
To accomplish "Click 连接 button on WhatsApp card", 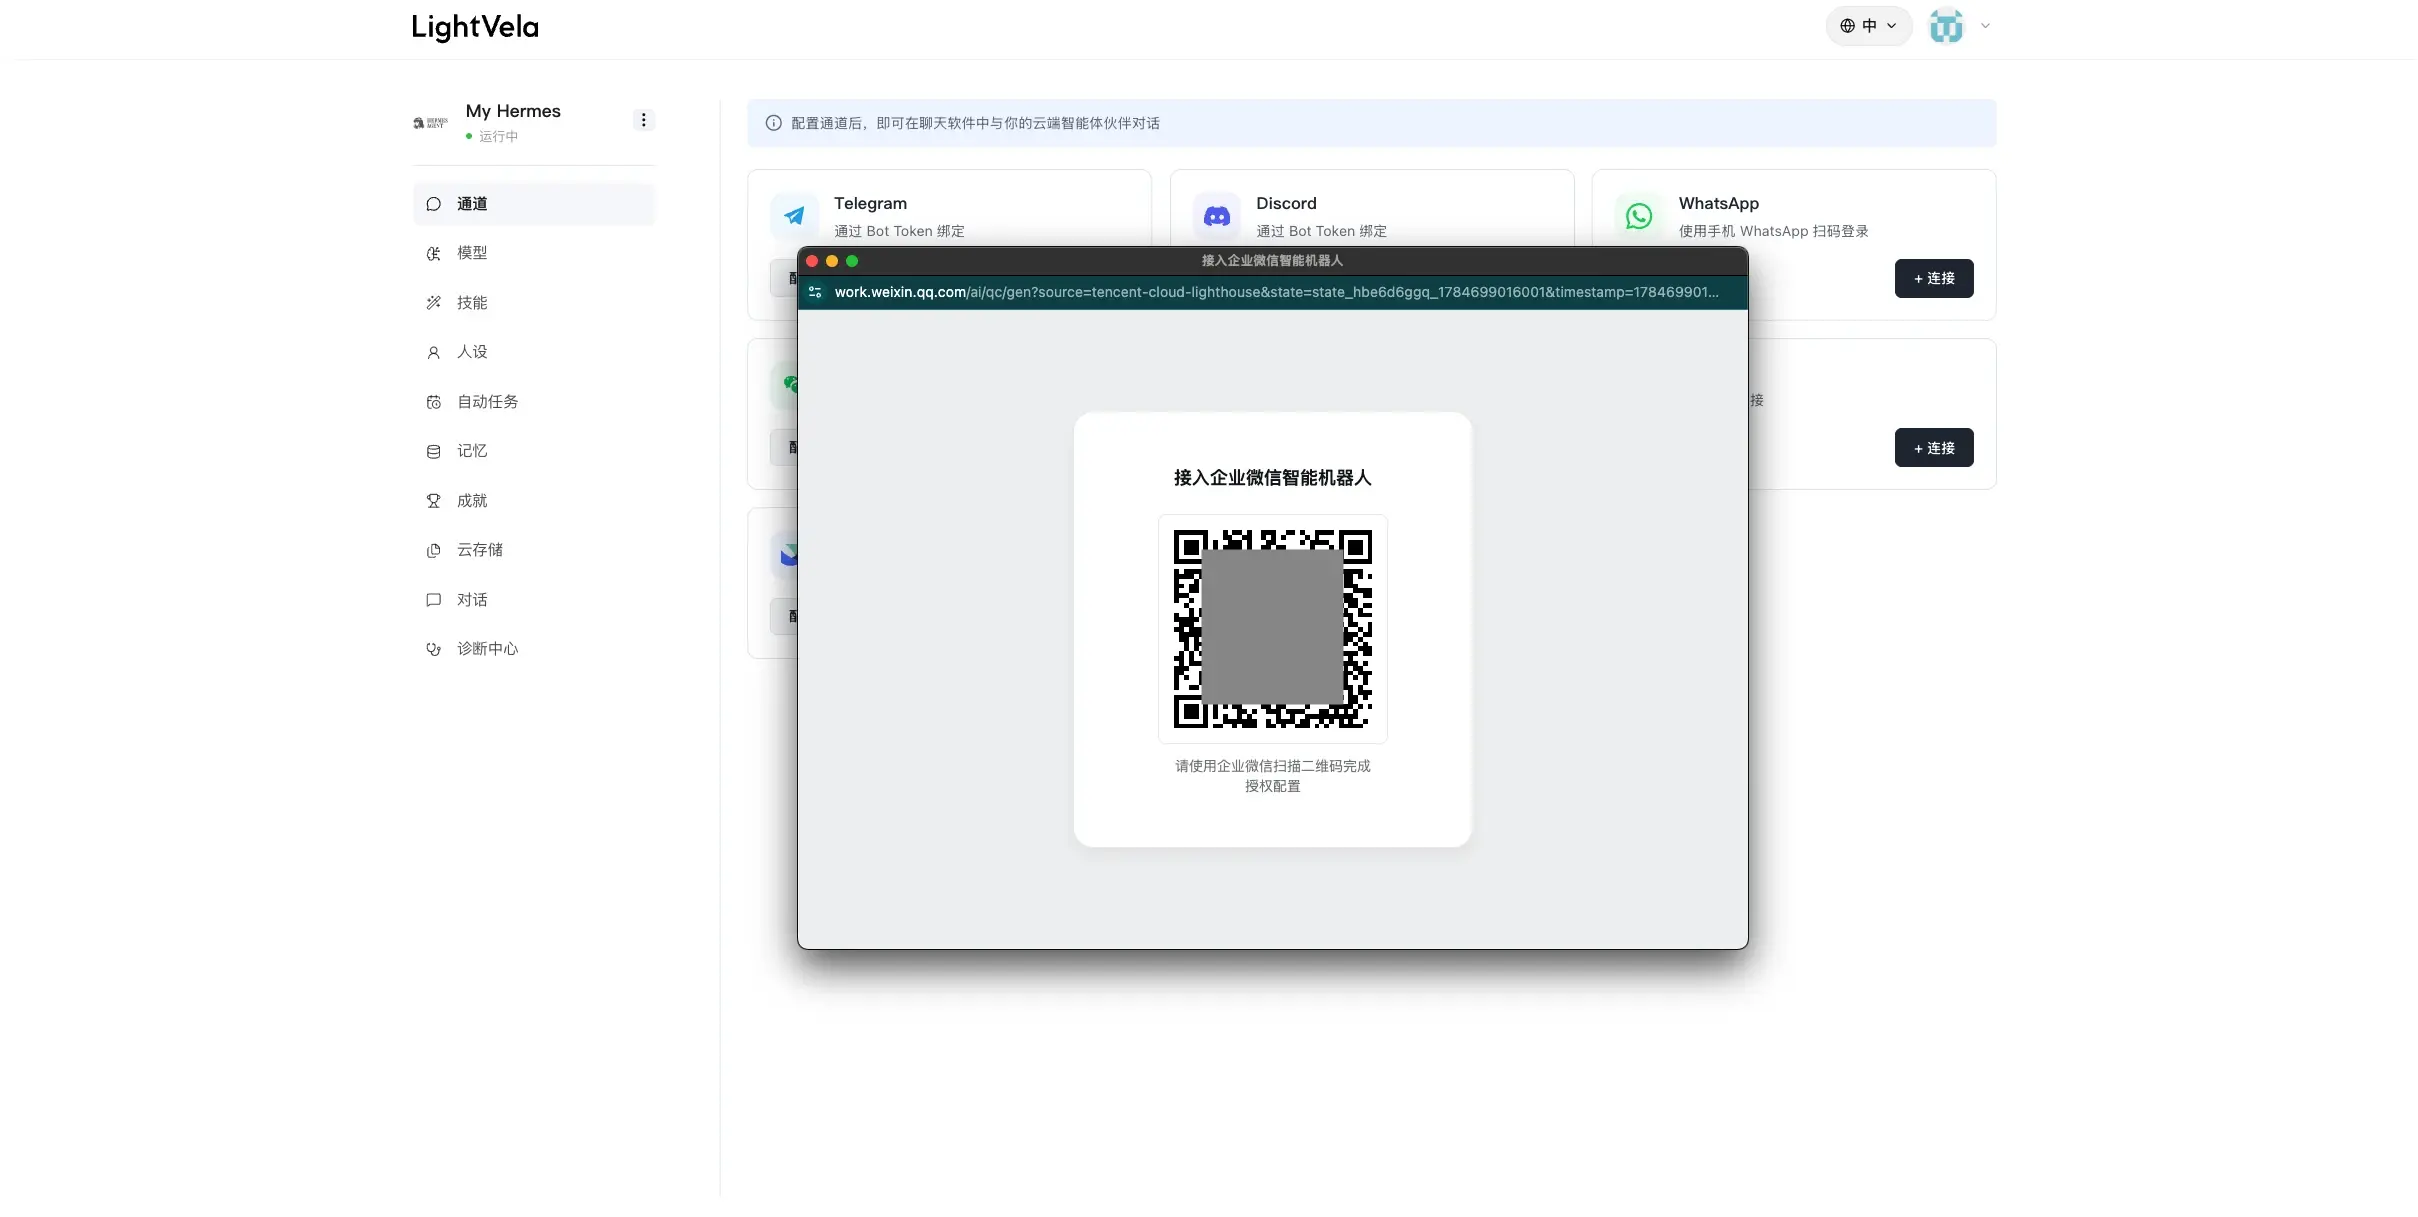I will coord(1934,278).
